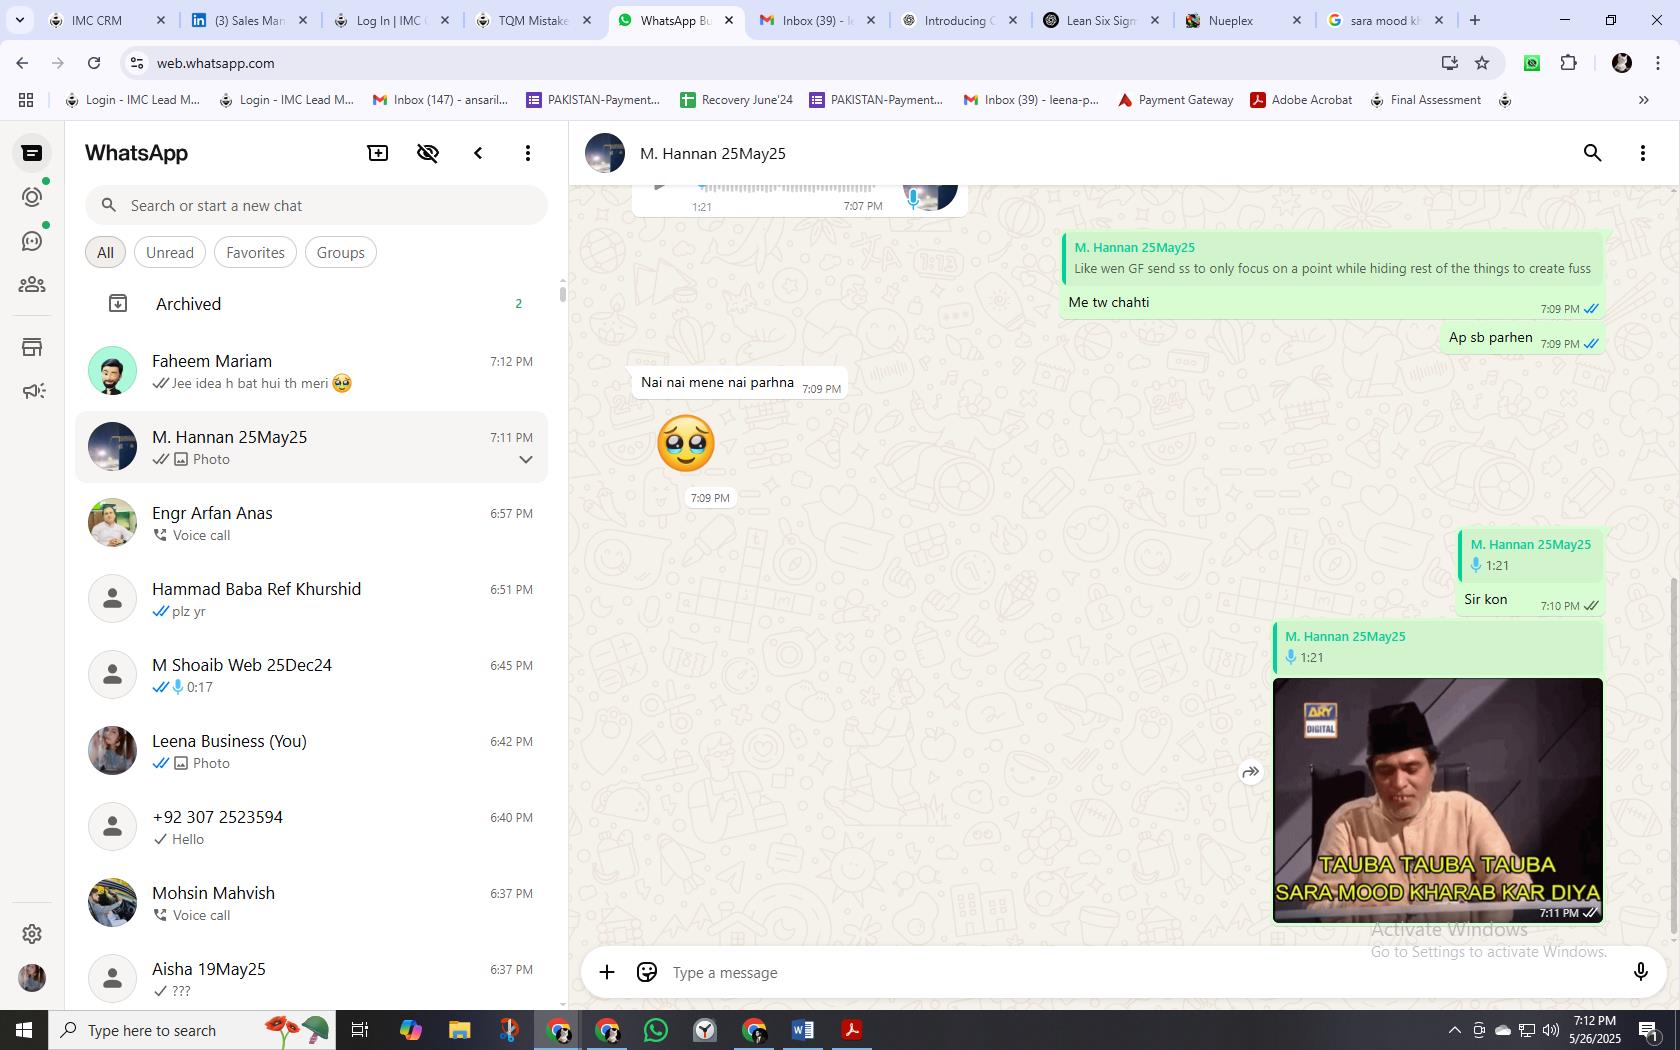
Task: Toggle the privacy blur eye icon
Action: coord(428,153)
